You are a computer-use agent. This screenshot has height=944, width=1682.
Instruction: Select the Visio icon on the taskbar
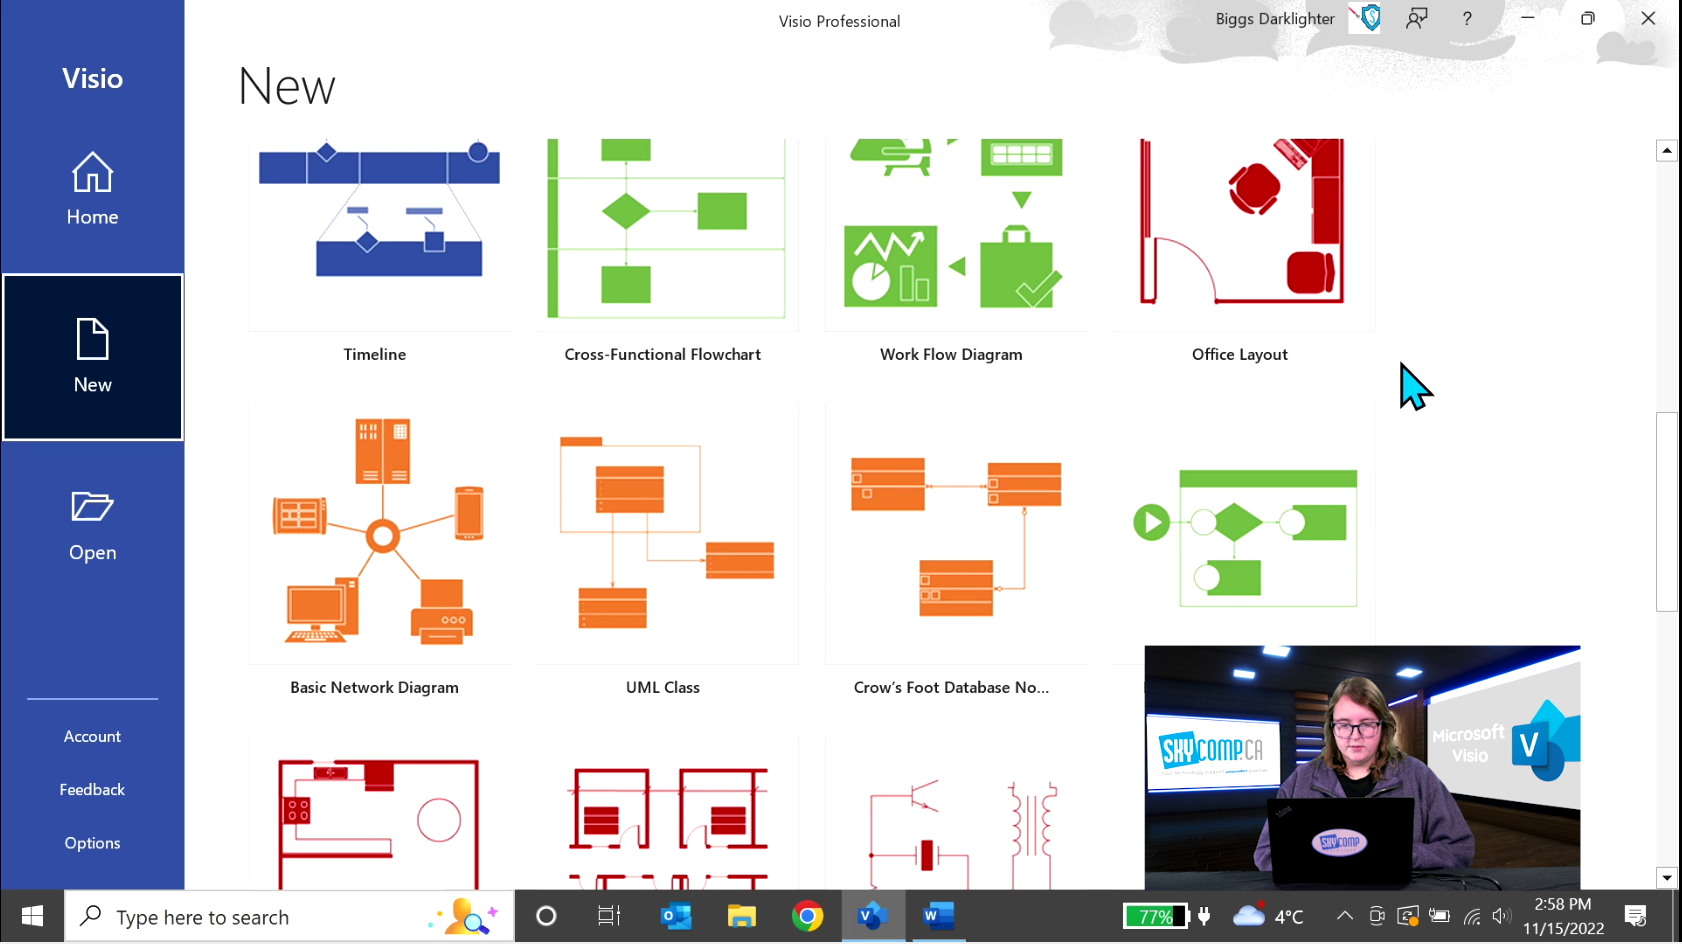pos(873,916)
